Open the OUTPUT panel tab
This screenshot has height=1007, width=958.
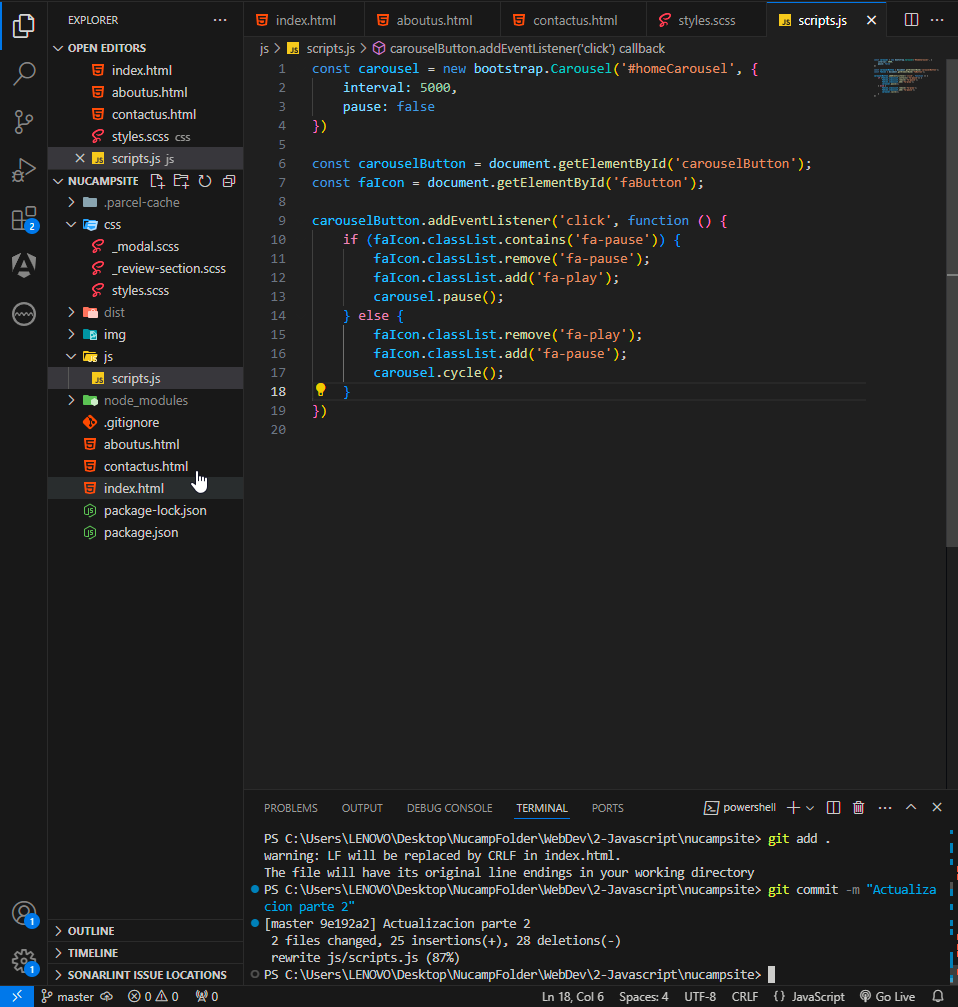tap(362, 808)
